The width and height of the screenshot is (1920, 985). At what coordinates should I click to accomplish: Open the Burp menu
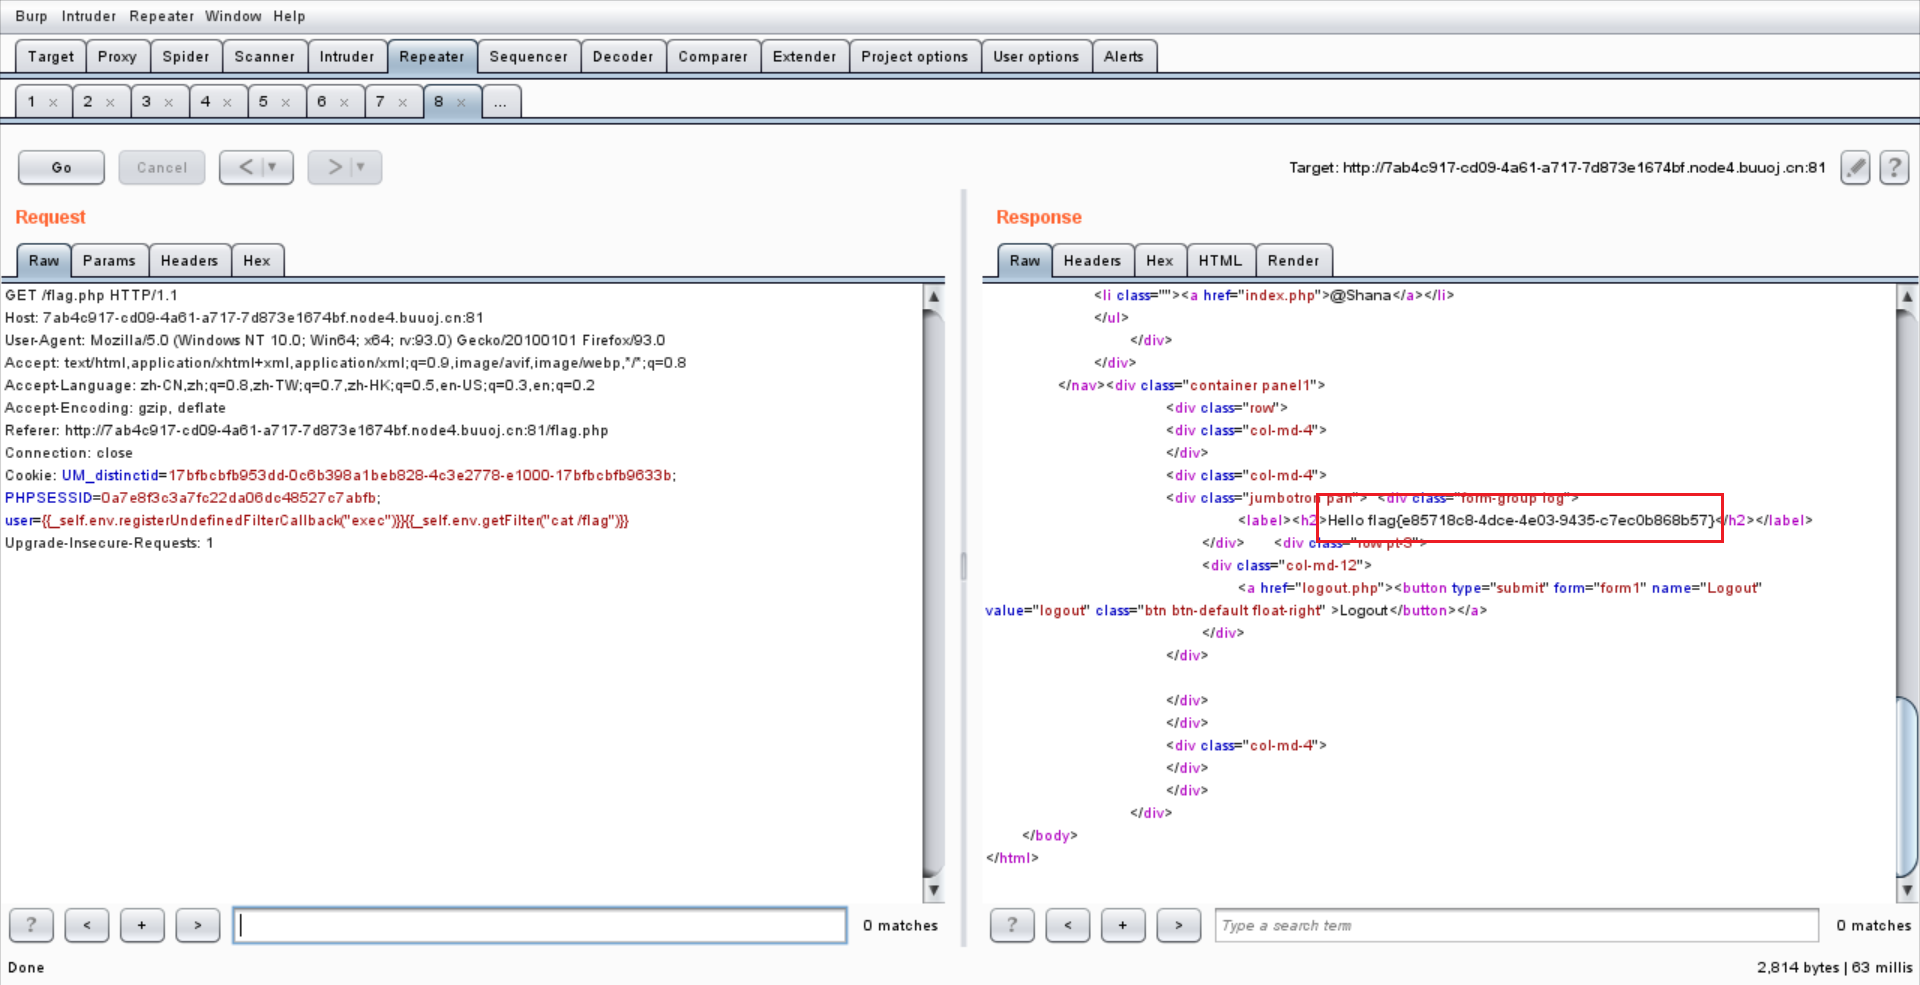pos(31,16)
